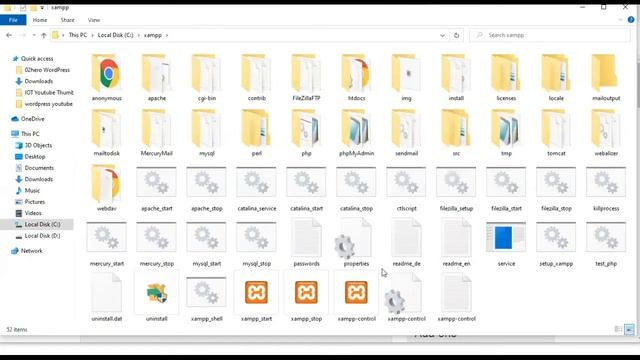The width and height of the screenshot is (640, 360).
Task: Select the xampp_shell batch file
Action: click(207, 299)
